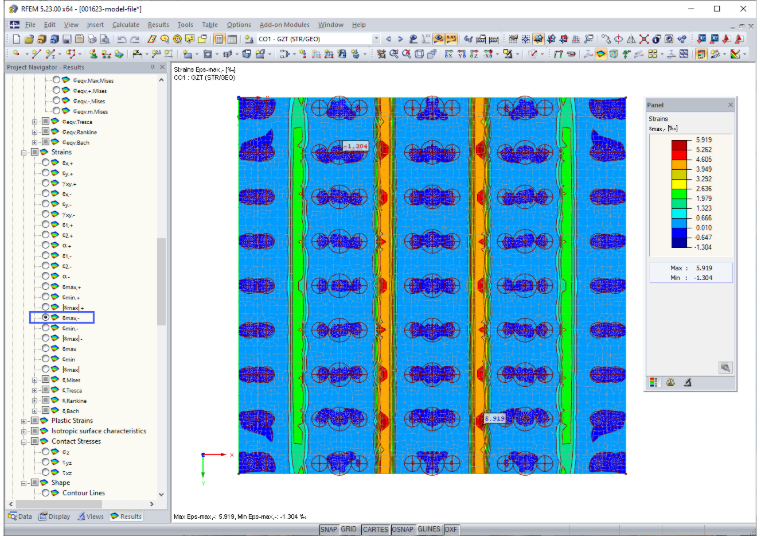Toggle the GRID status bar button
This screenshot has width=760, height=536.
[348, 529]
